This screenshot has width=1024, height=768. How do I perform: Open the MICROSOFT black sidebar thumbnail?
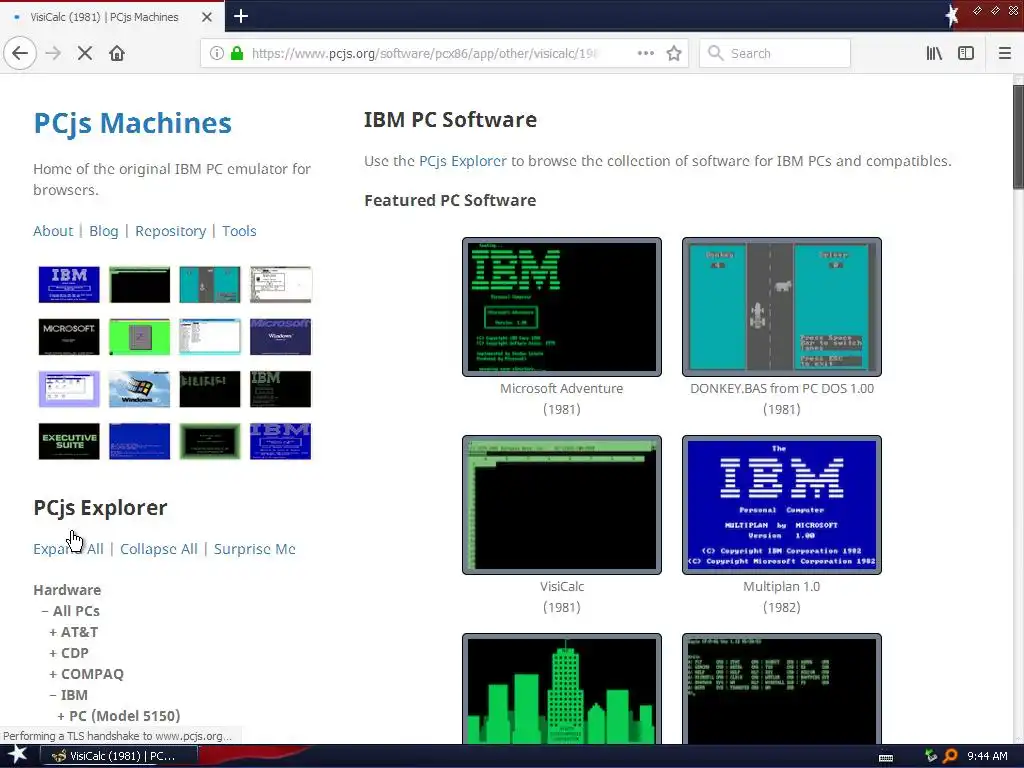pos(69,337)
